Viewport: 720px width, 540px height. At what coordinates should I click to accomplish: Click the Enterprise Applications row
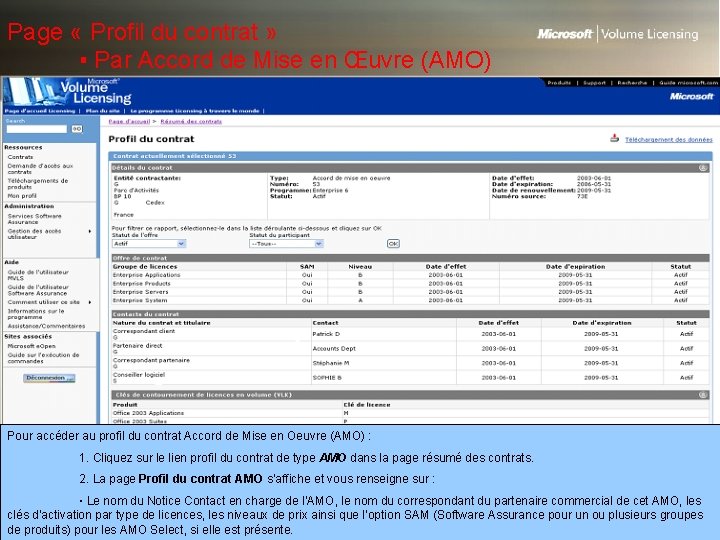410,275
